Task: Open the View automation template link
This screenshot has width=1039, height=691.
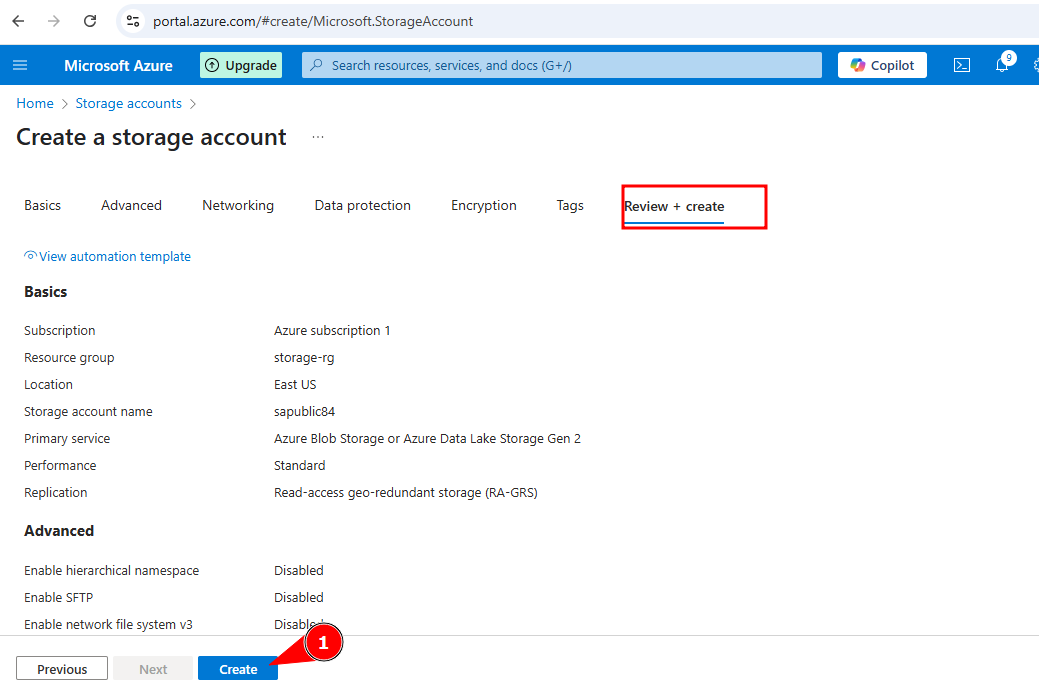Action: tap(107, 256)
